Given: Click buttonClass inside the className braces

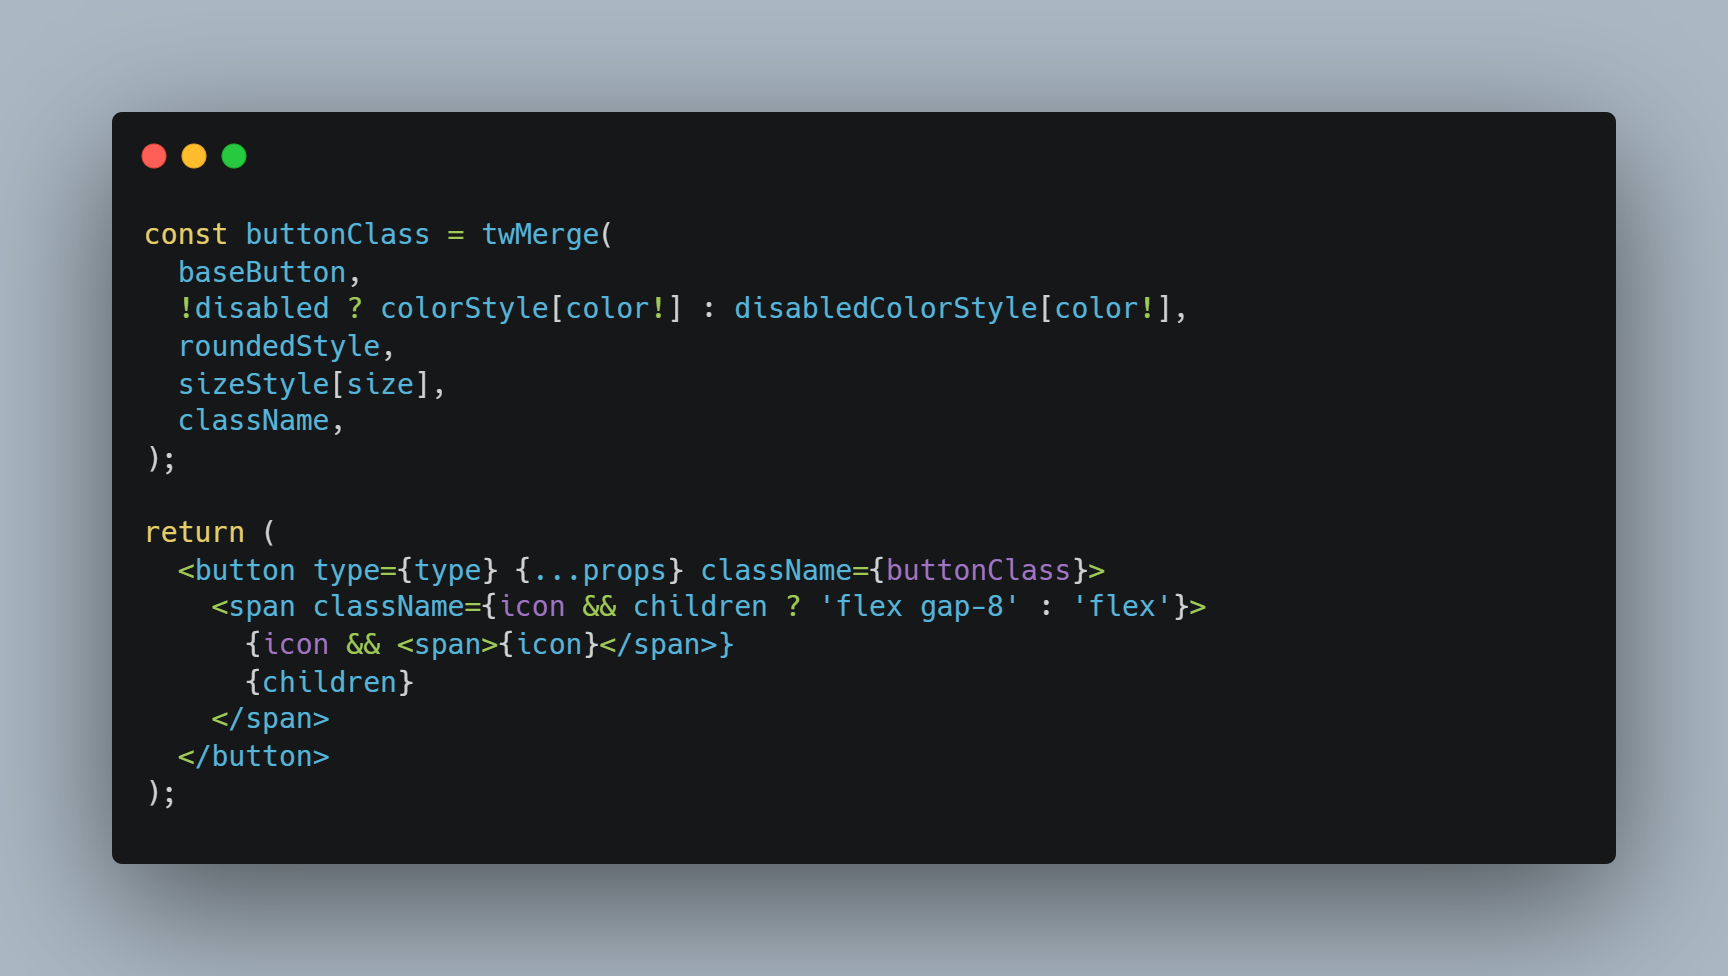Looking at the screenshot, I should [x=978, y=570].
